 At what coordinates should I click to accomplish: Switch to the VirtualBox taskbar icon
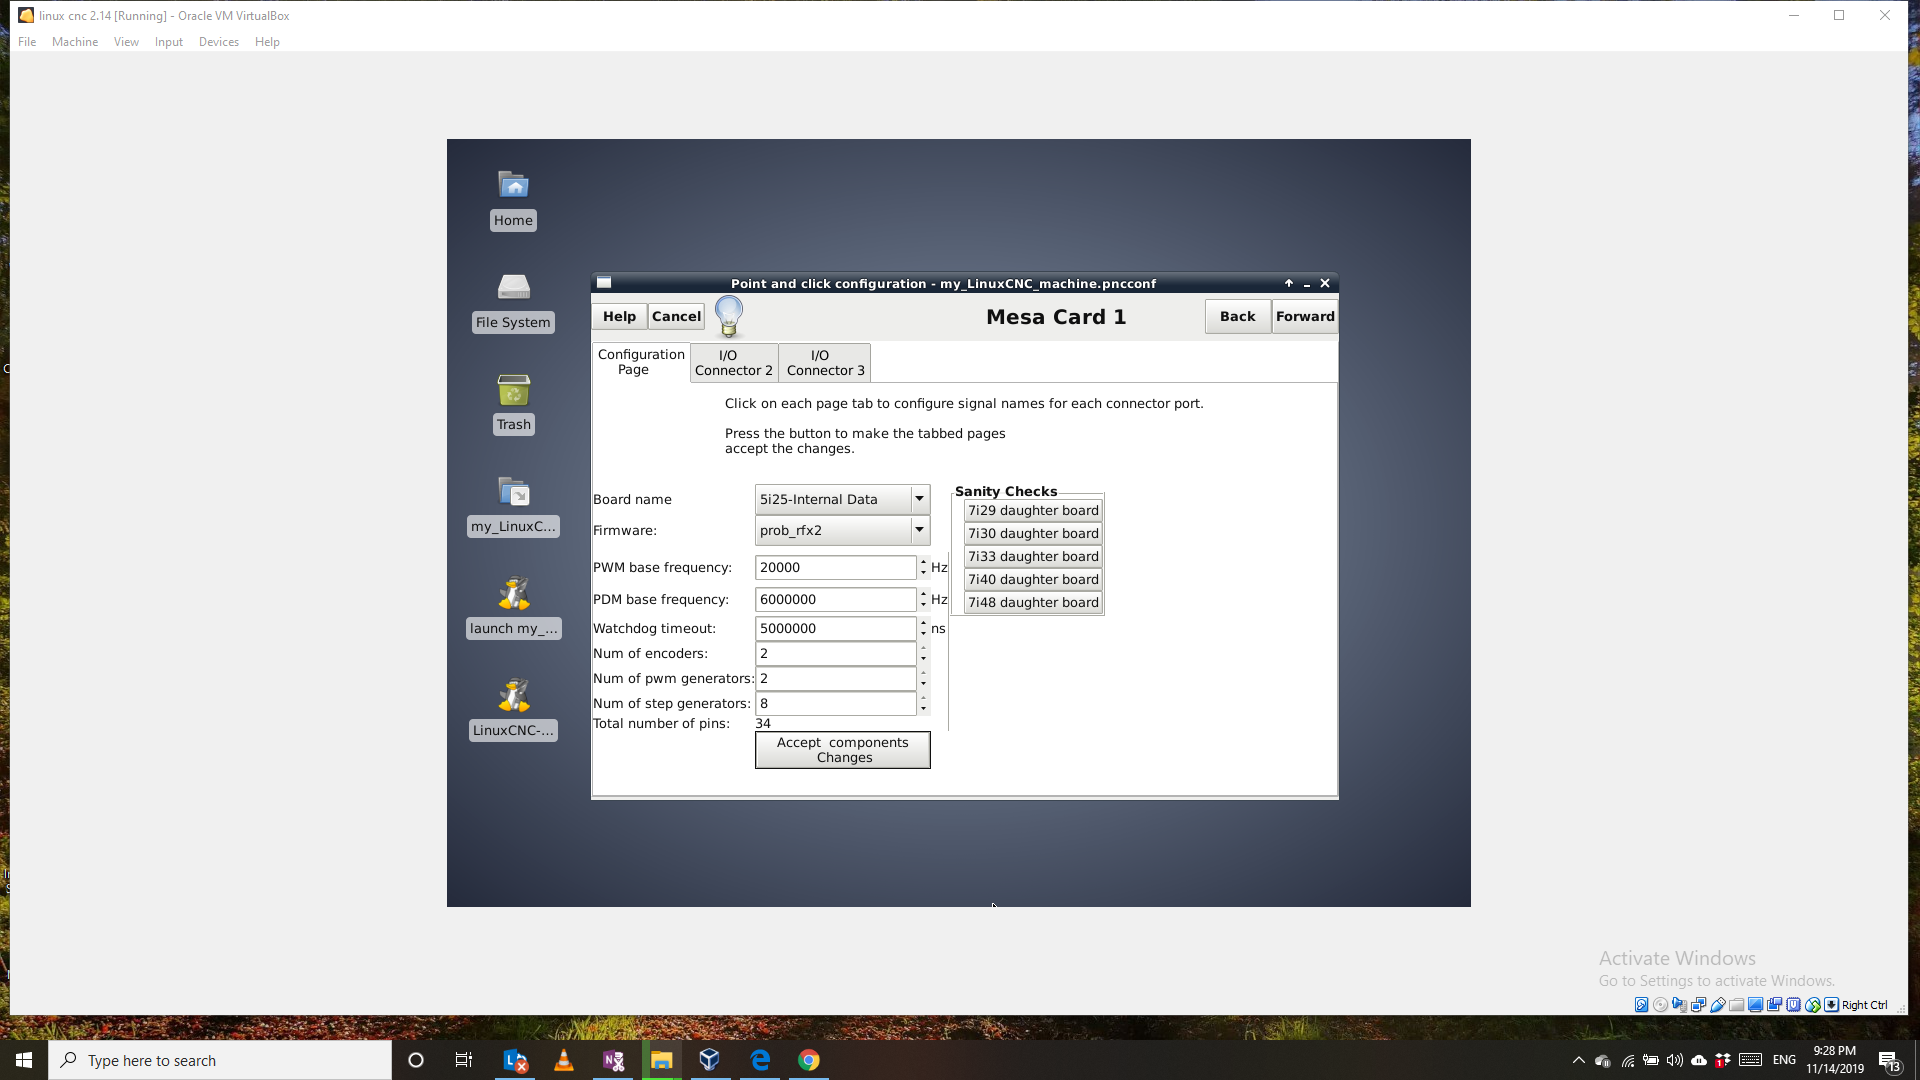pyautogui.click(x=710, y=1060)
